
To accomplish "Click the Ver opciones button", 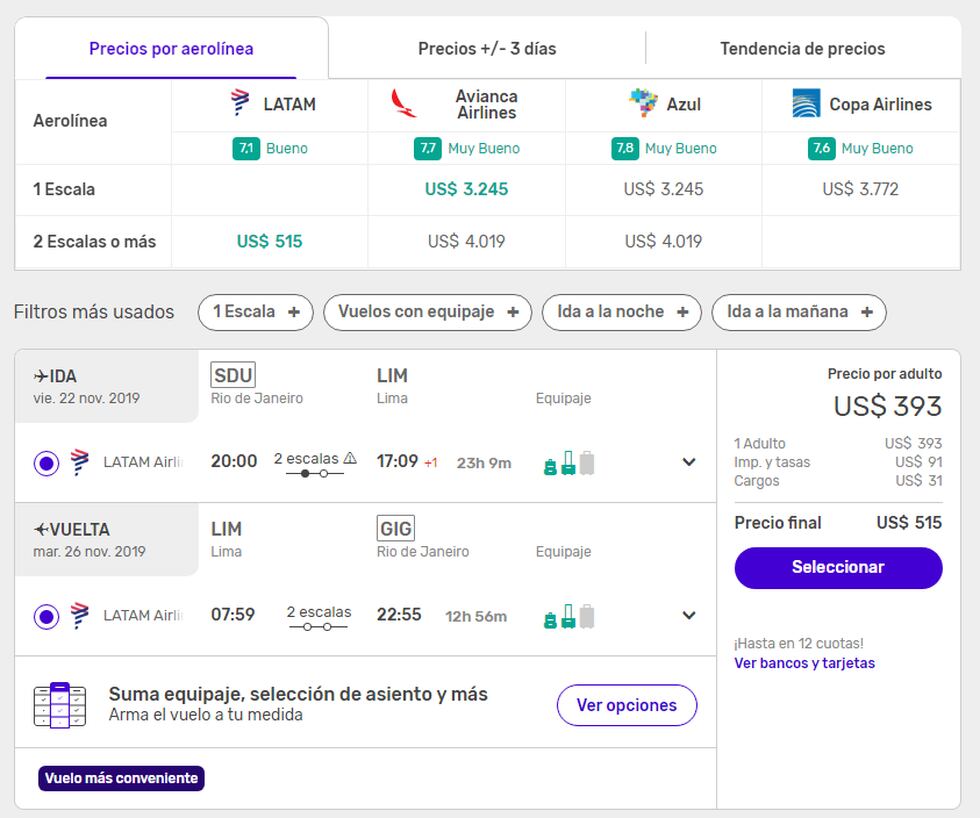I will pos(626,705).
